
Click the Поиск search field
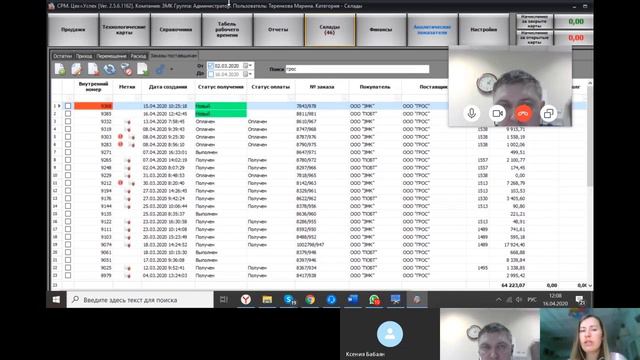(x=357, y=69)
